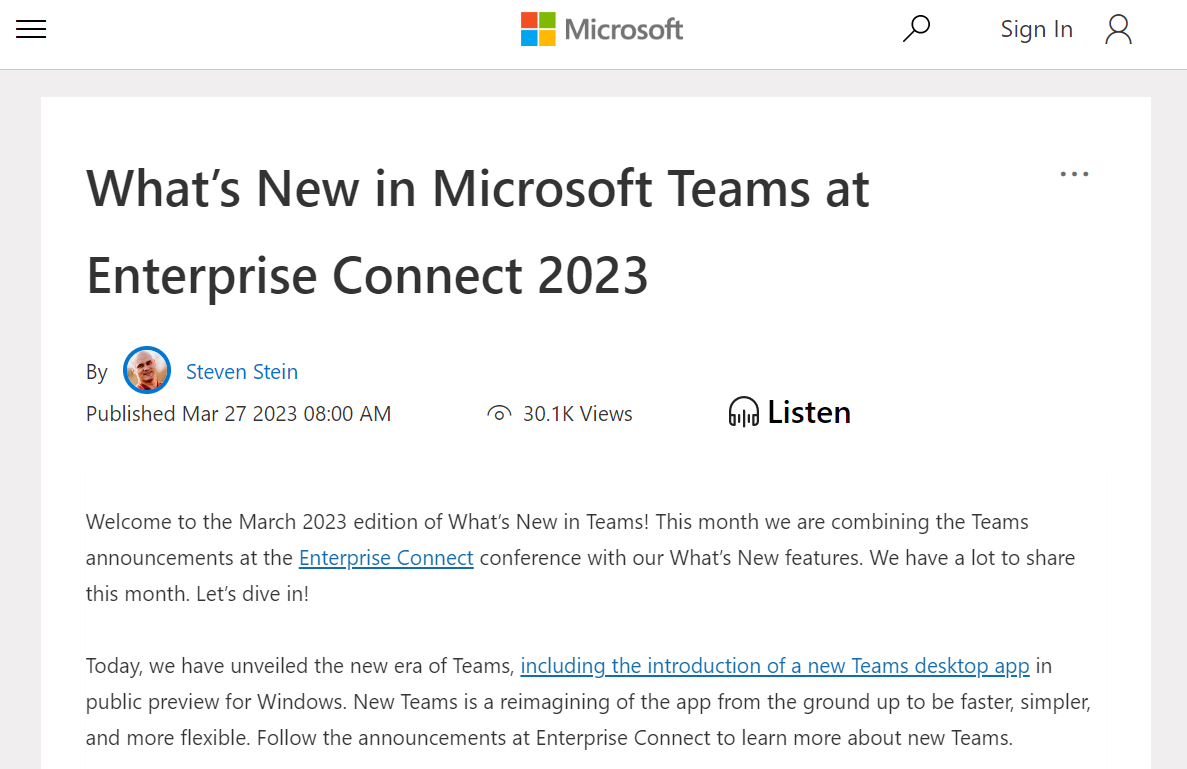This screenshot has height=769, width=1187.
Task: Open the article options via three-dot menu
Action: tap(1074, 173)
